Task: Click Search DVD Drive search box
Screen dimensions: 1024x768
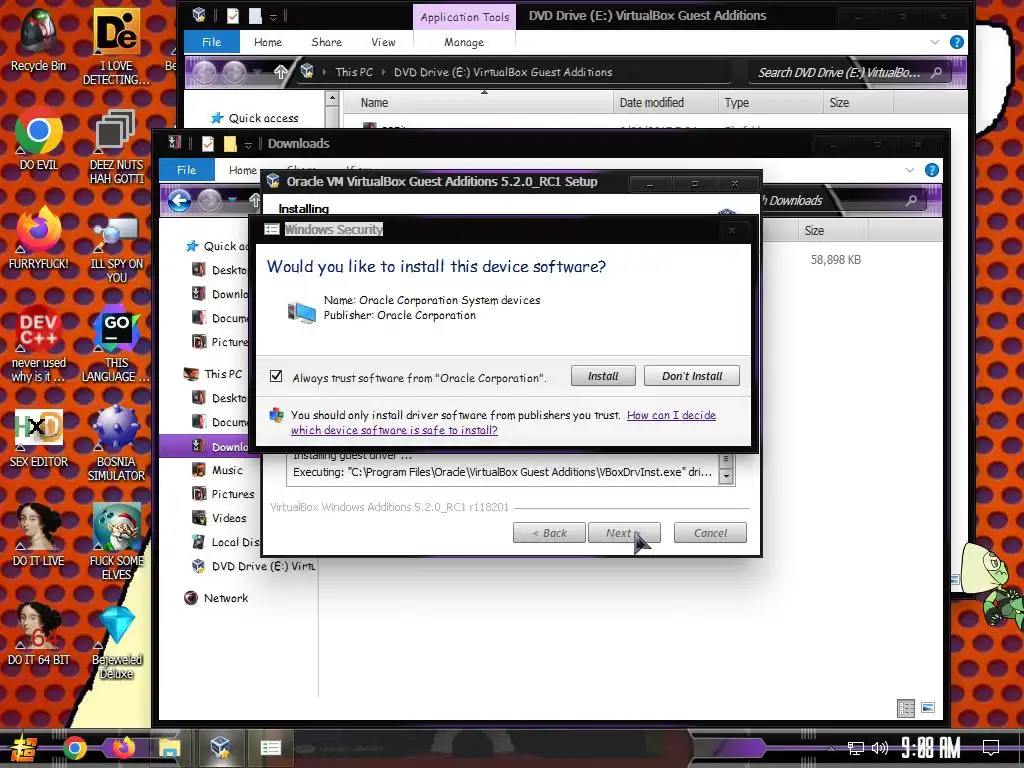Action: coord(851,72)
